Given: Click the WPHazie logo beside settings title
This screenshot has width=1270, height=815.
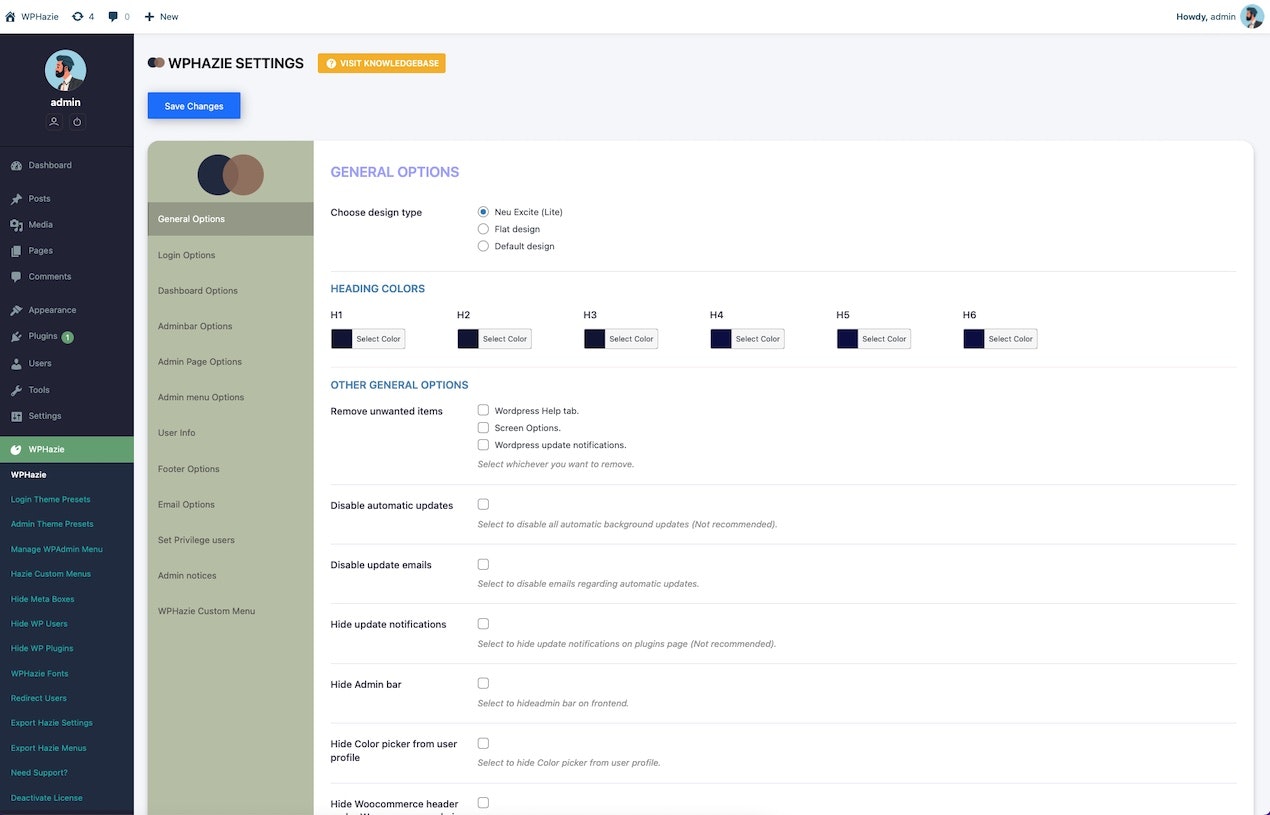Looking at the screenshot, I should 156,62.
